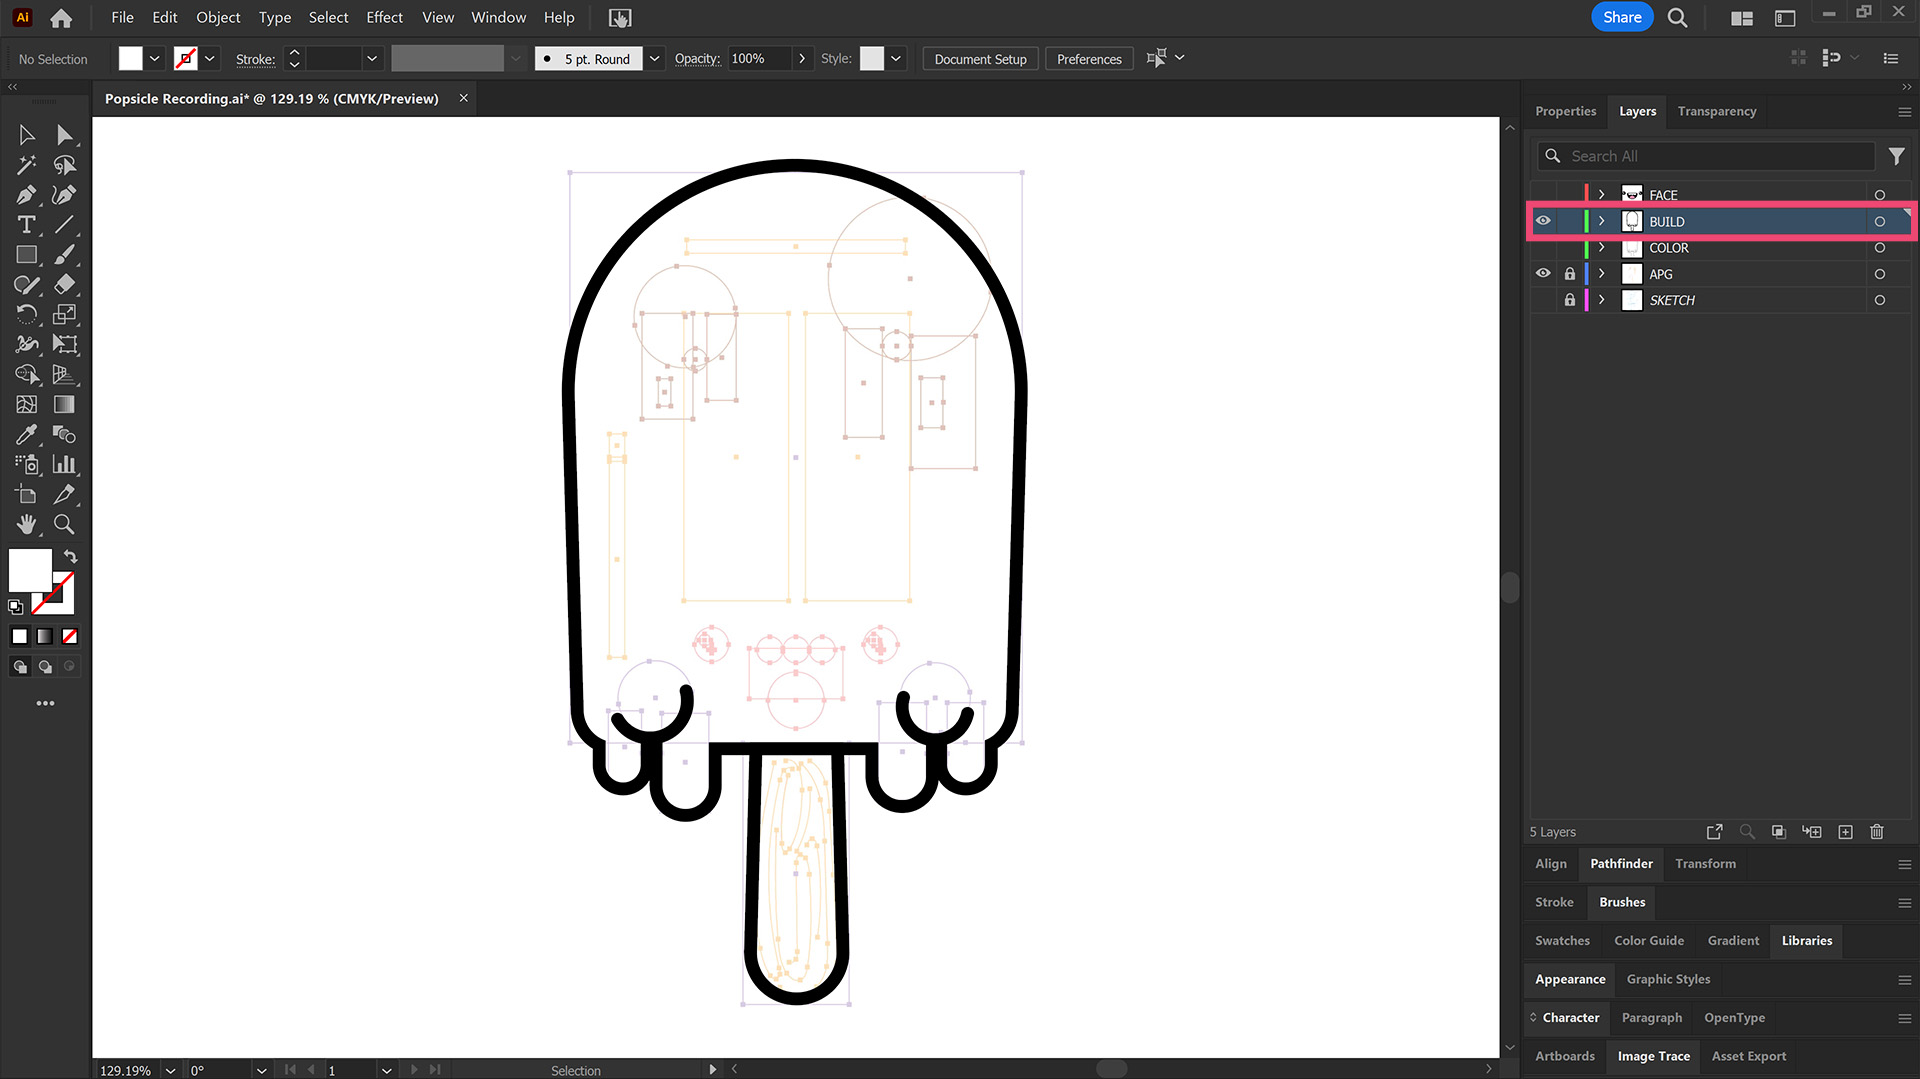
Task: Select the Line Segment tool
Action: [64, 225]
